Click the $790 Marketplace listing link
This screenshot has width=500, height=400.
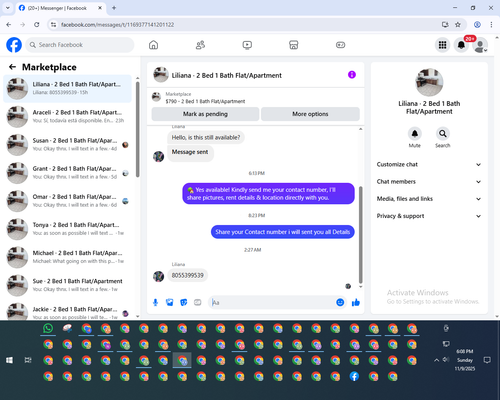coord(205,101)
